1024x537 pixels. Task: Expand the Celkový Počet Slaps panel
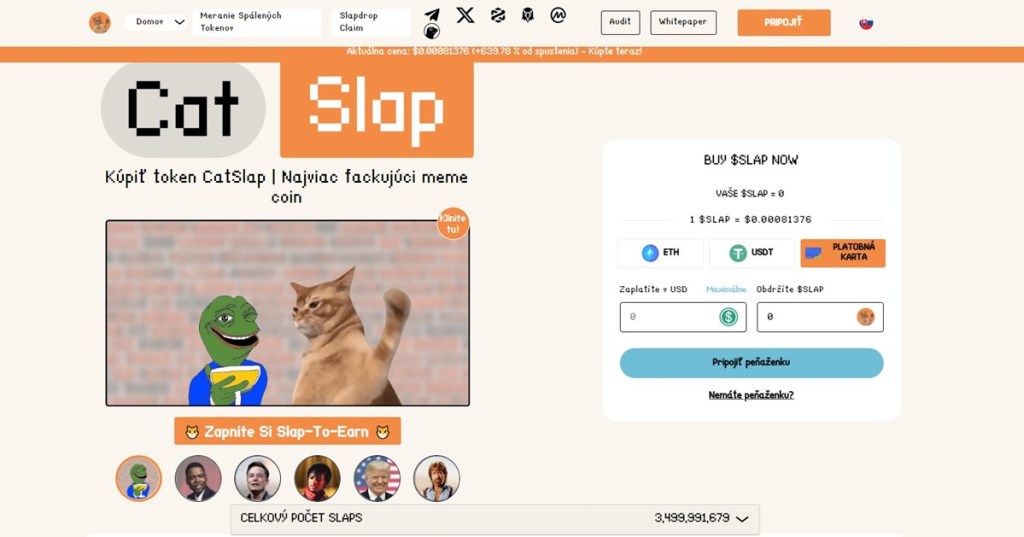pyautogui.click(x=494, y=519)
